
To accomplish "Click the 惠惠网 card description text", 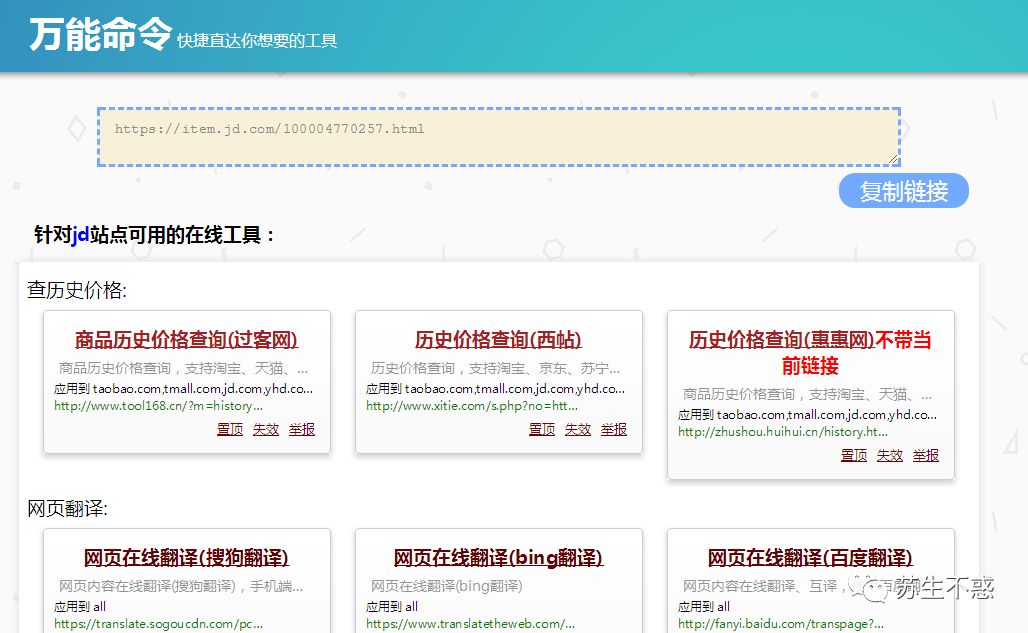I will (x=808, y=394).
